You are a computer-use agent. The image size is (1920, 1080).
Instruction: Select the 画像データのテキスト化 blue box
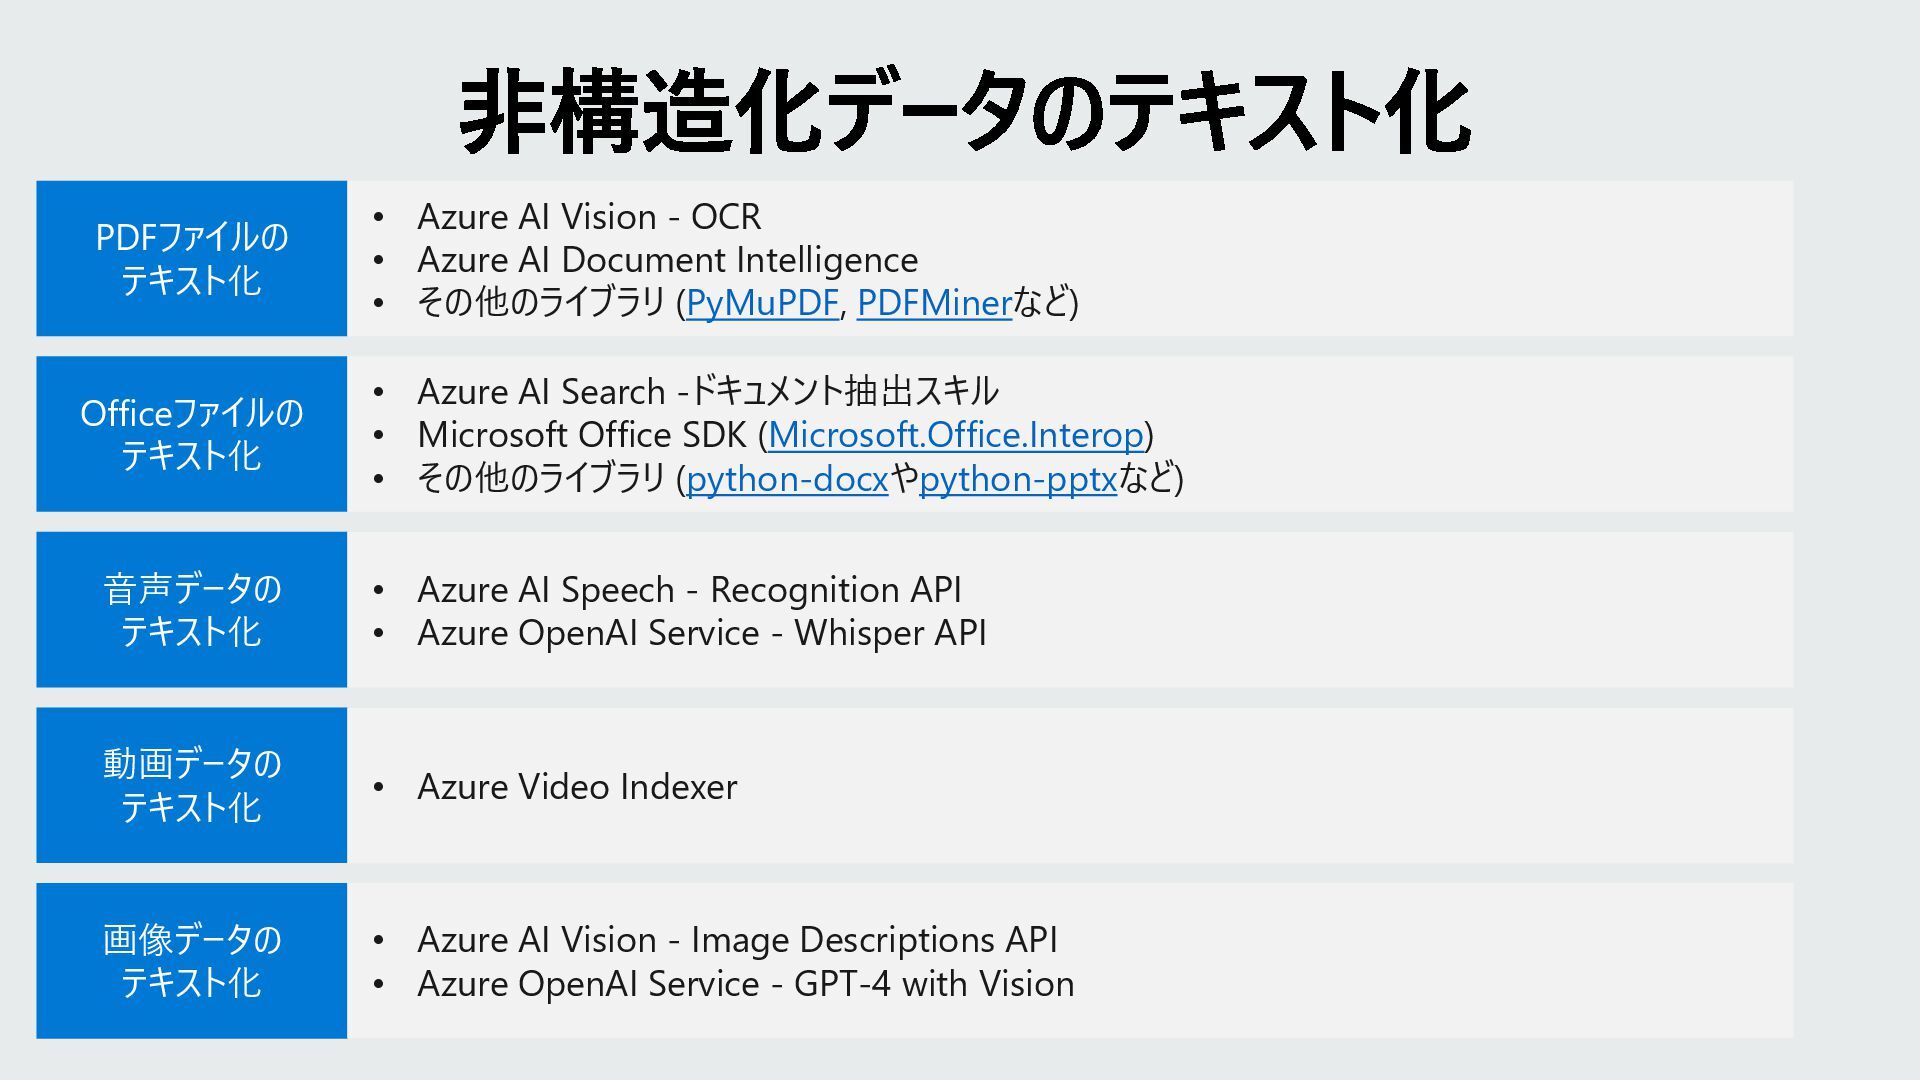click(x=191, y=961)
